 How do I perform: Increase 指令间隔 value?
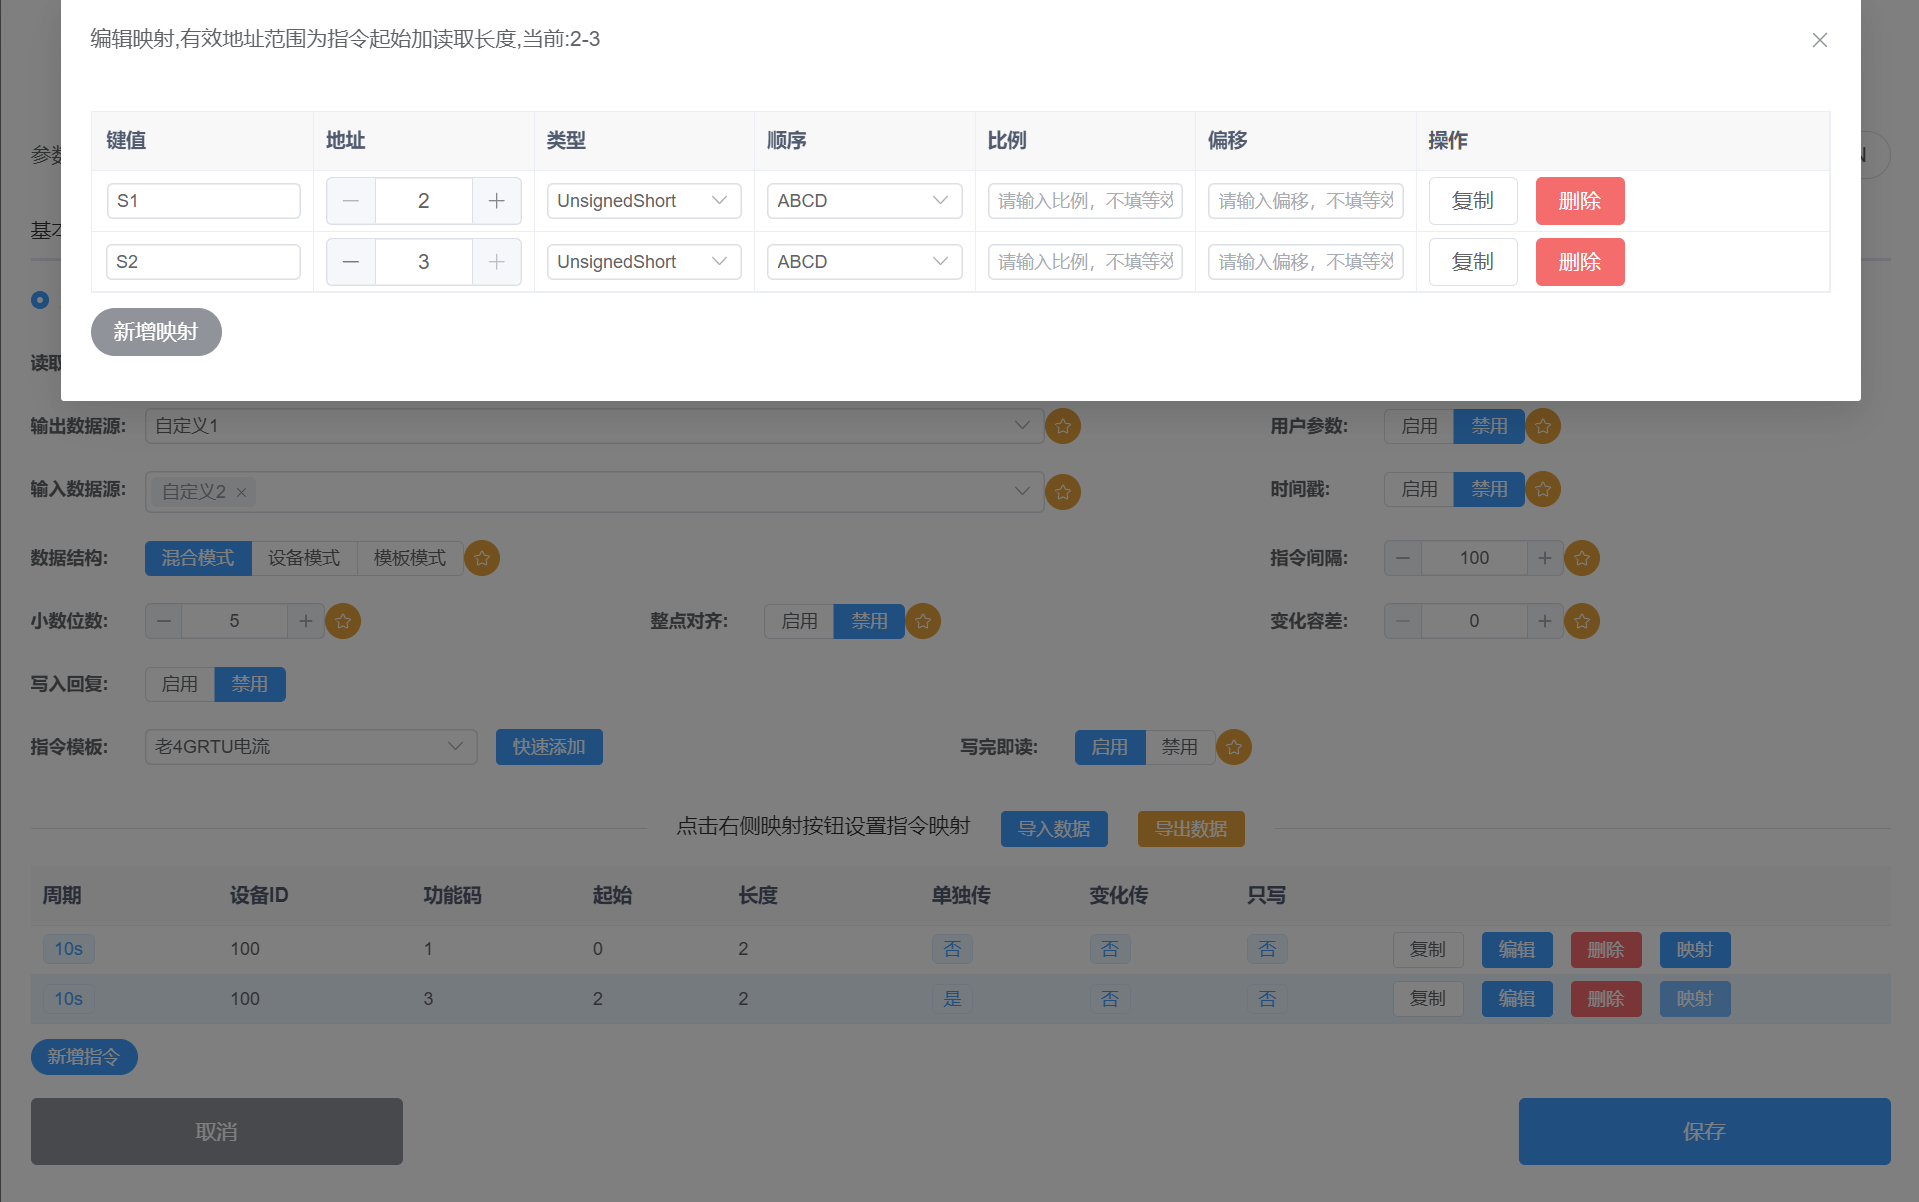click(1544, 558)
